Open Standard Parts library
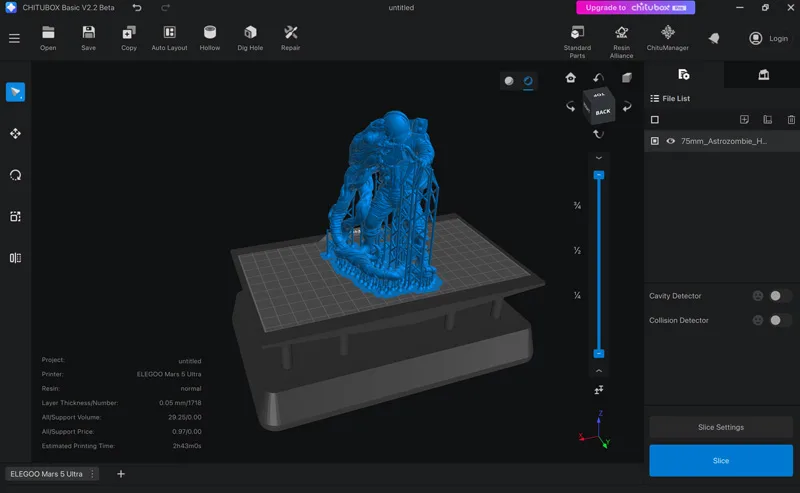 (577, 42)
